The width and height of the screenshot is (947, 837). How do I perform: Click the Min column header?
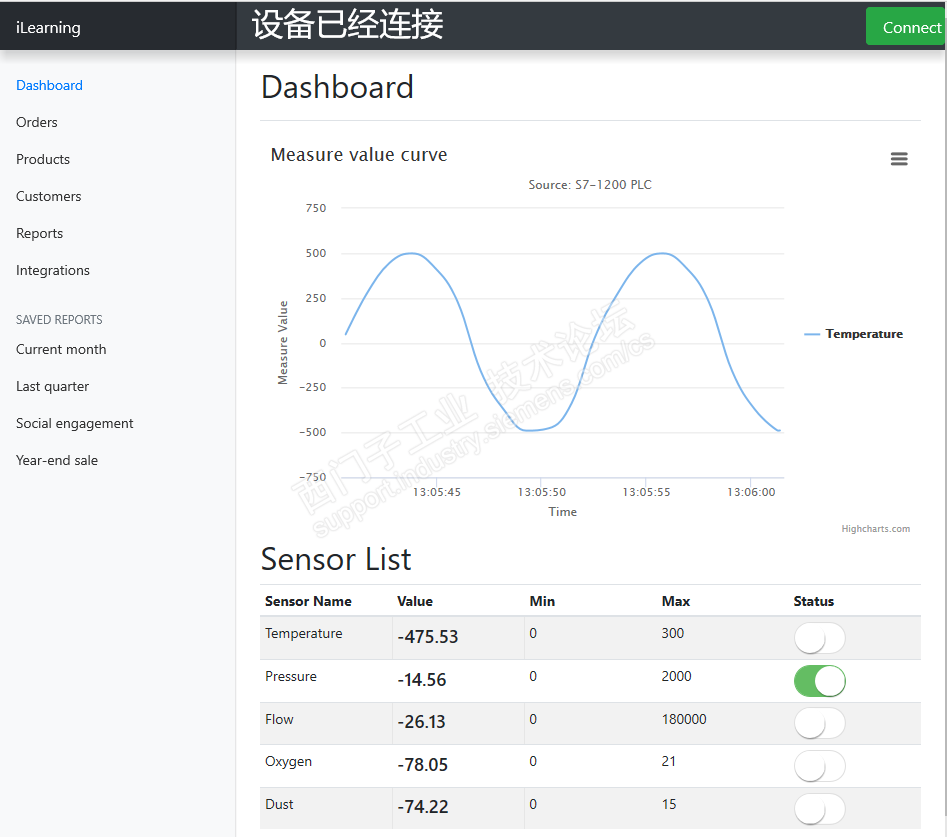tap(542, 601)
